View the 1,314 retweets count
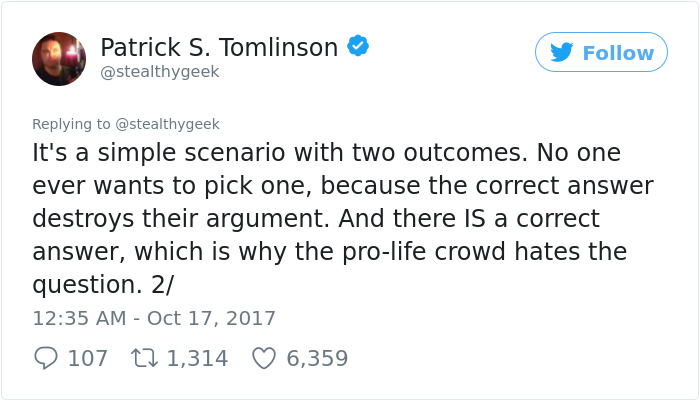The image size is (700, 401). (197, 358)
